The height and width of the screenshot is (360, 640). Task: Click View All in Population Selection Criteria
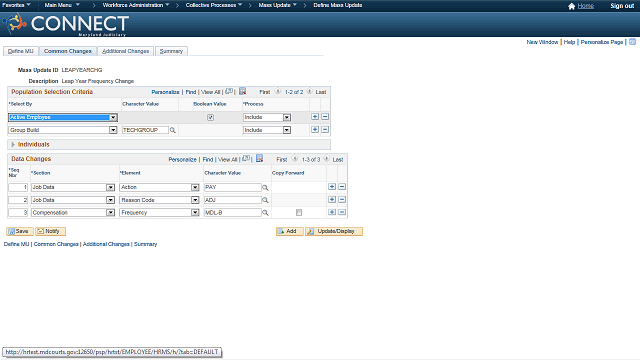click(x=211, y=92)
